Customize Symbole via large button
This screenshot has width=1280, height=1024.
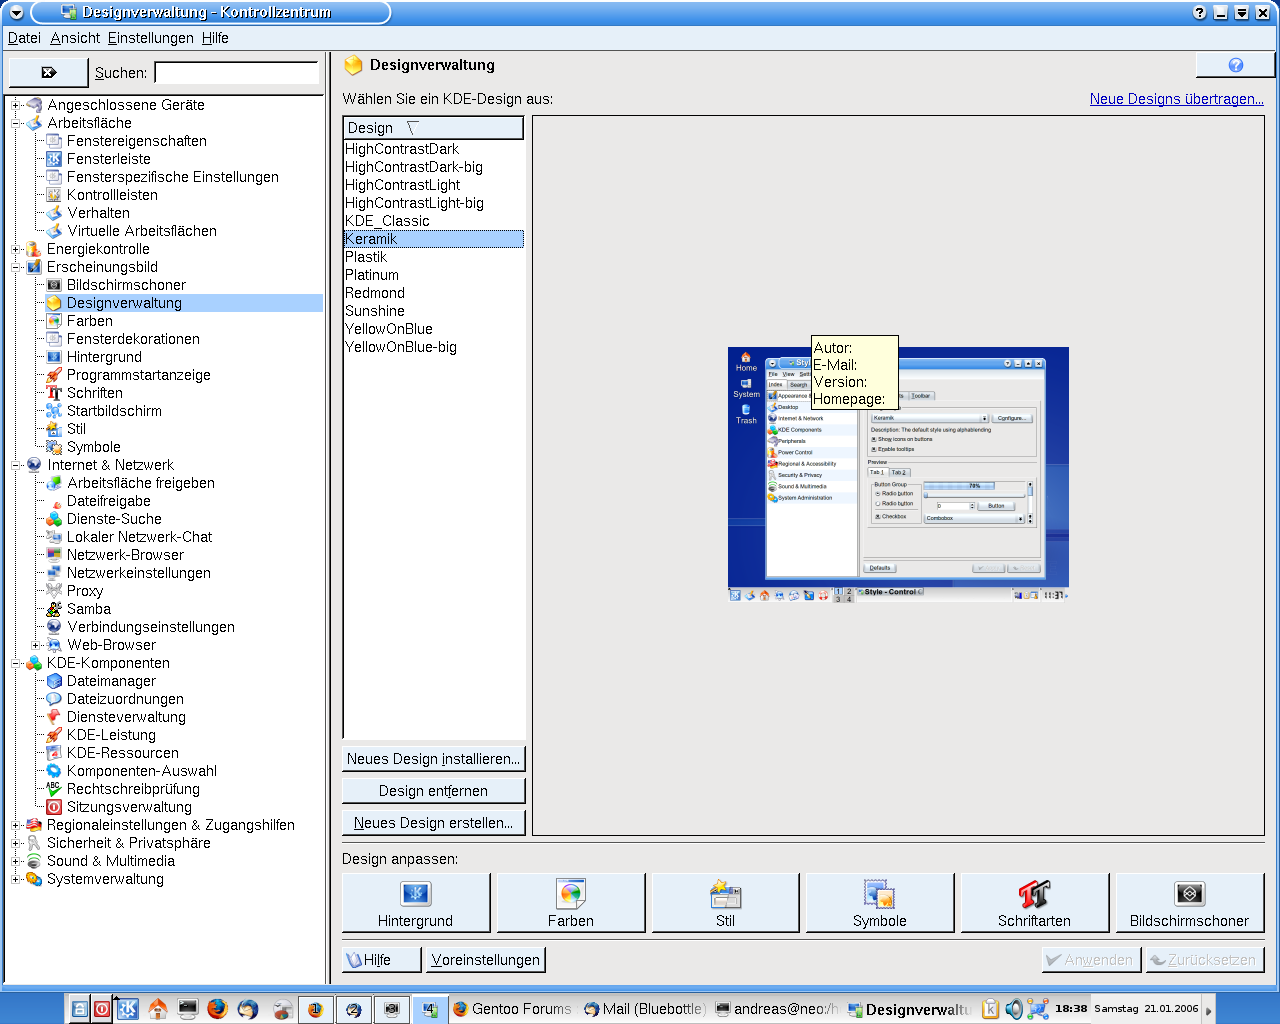[x=880, y=903]
